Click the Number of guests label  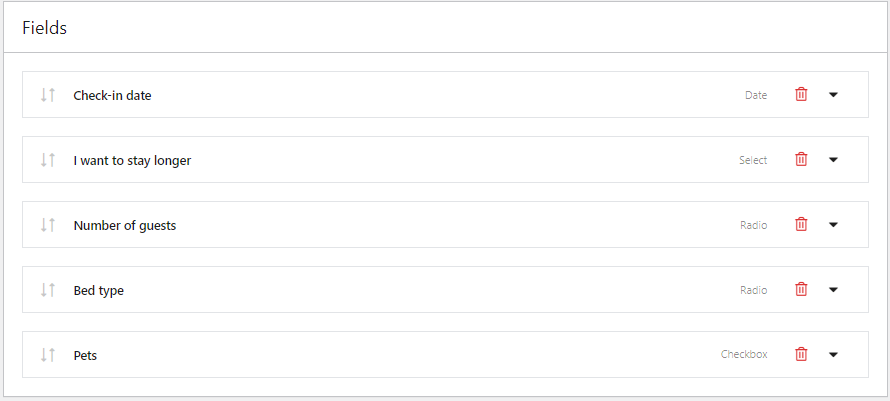125,225
